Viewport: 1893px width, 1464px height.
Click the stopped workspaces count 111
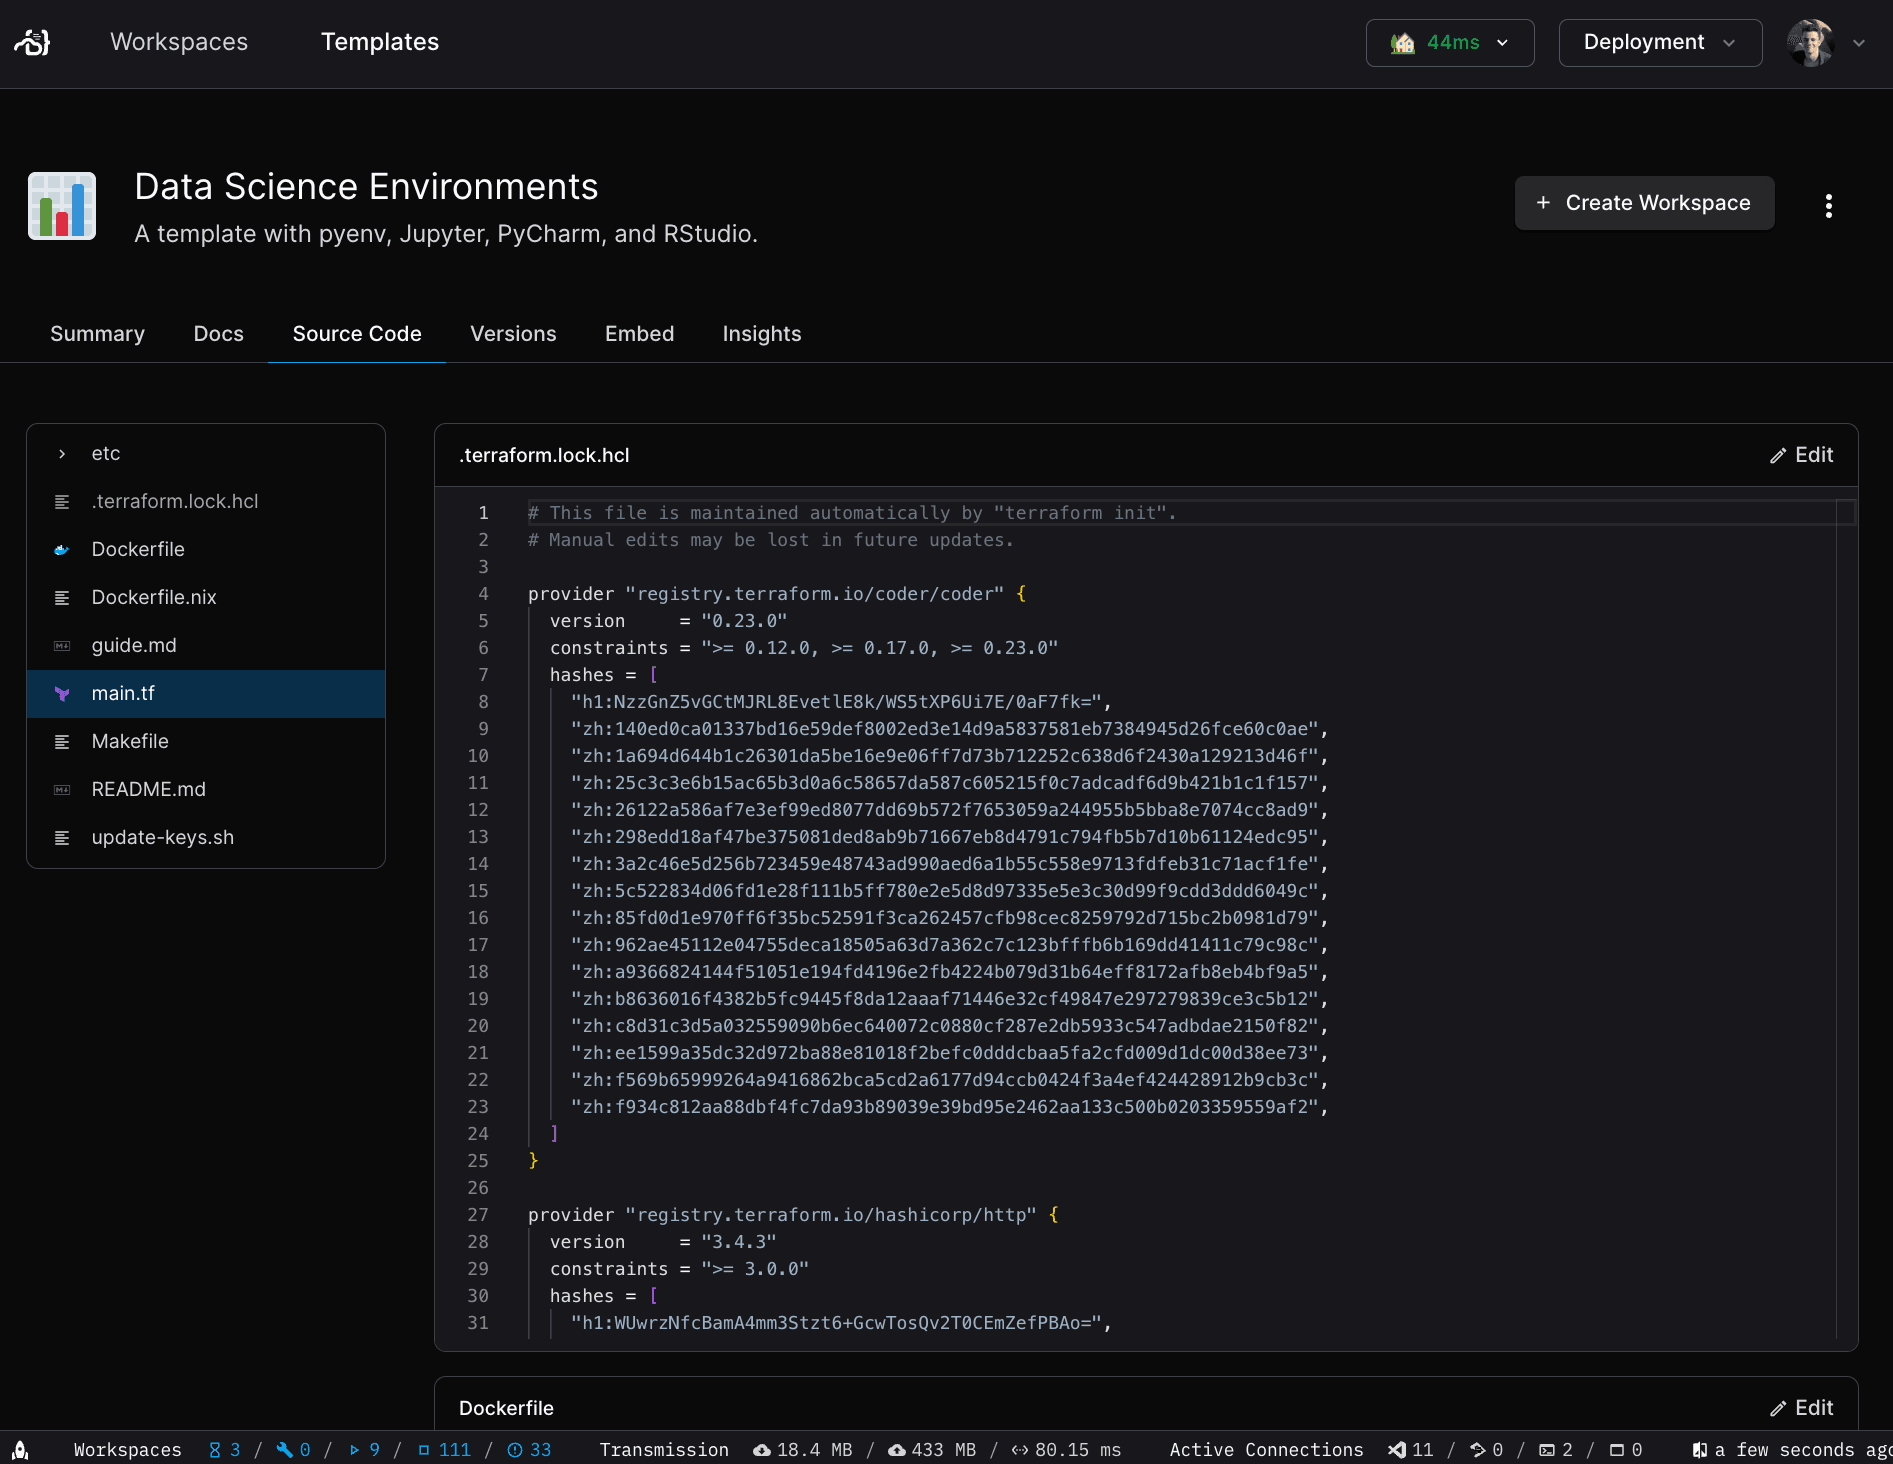(444, 1450)
